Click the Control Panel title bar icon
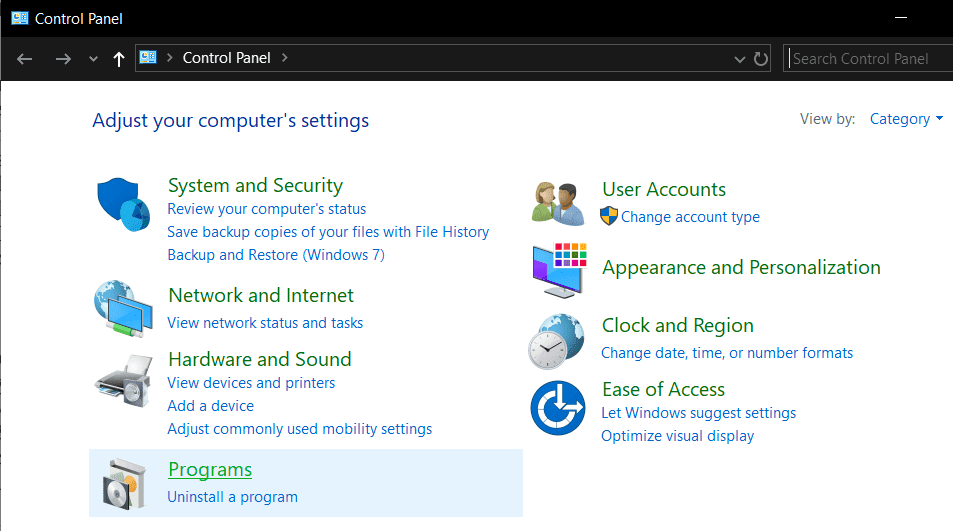 pyautogui.click(x=20, y=18)
